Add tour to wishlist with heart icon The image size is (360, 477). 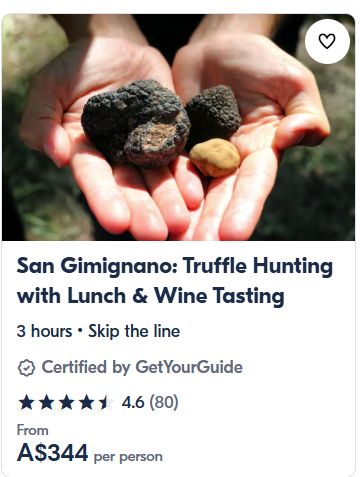(x=327, y=41)
